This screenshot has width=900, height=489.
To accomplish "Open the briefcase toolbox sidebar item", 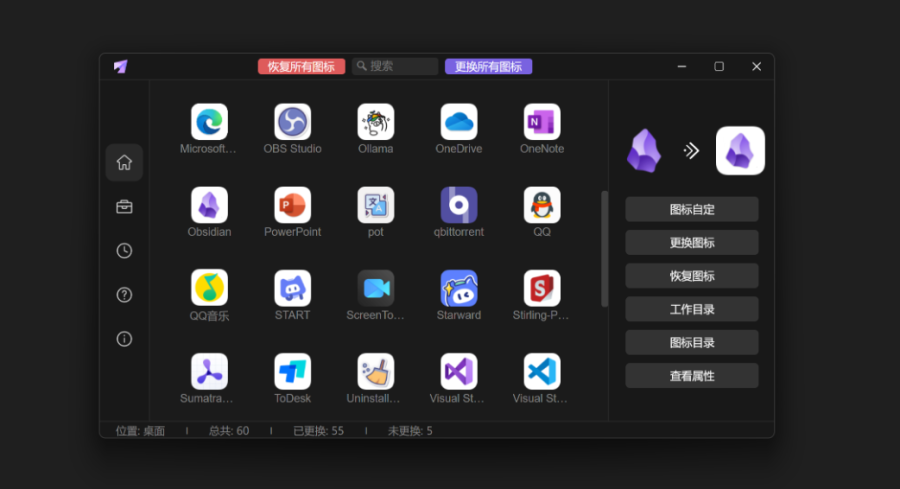I will (124, 207).
